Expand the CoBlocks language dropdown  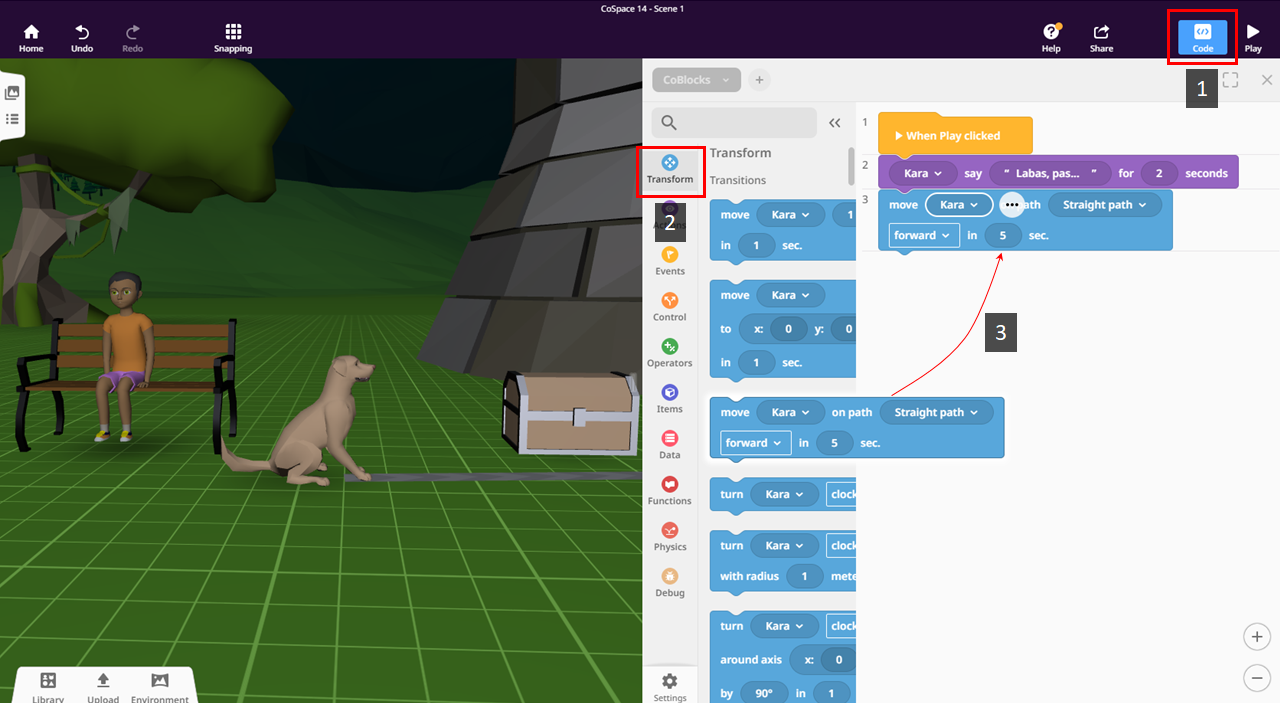(x=696, y=80)
